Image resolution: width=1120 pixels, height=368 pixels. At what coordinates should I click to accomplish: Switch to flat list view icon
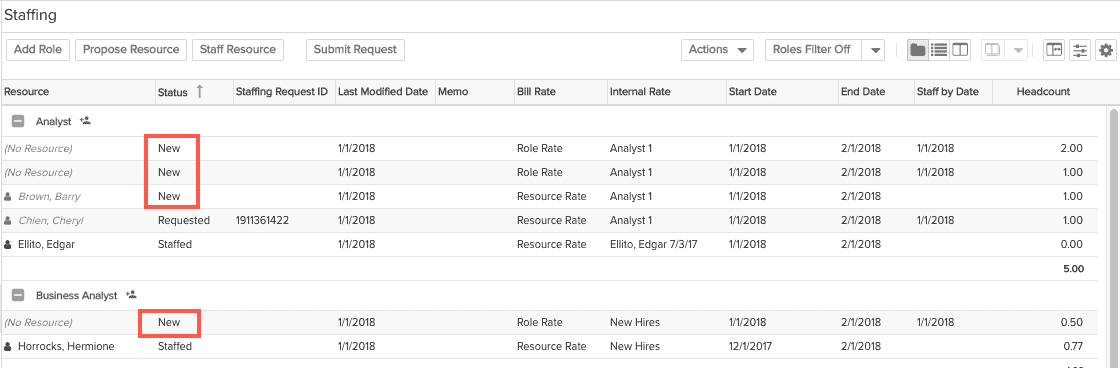coord(939,50)
